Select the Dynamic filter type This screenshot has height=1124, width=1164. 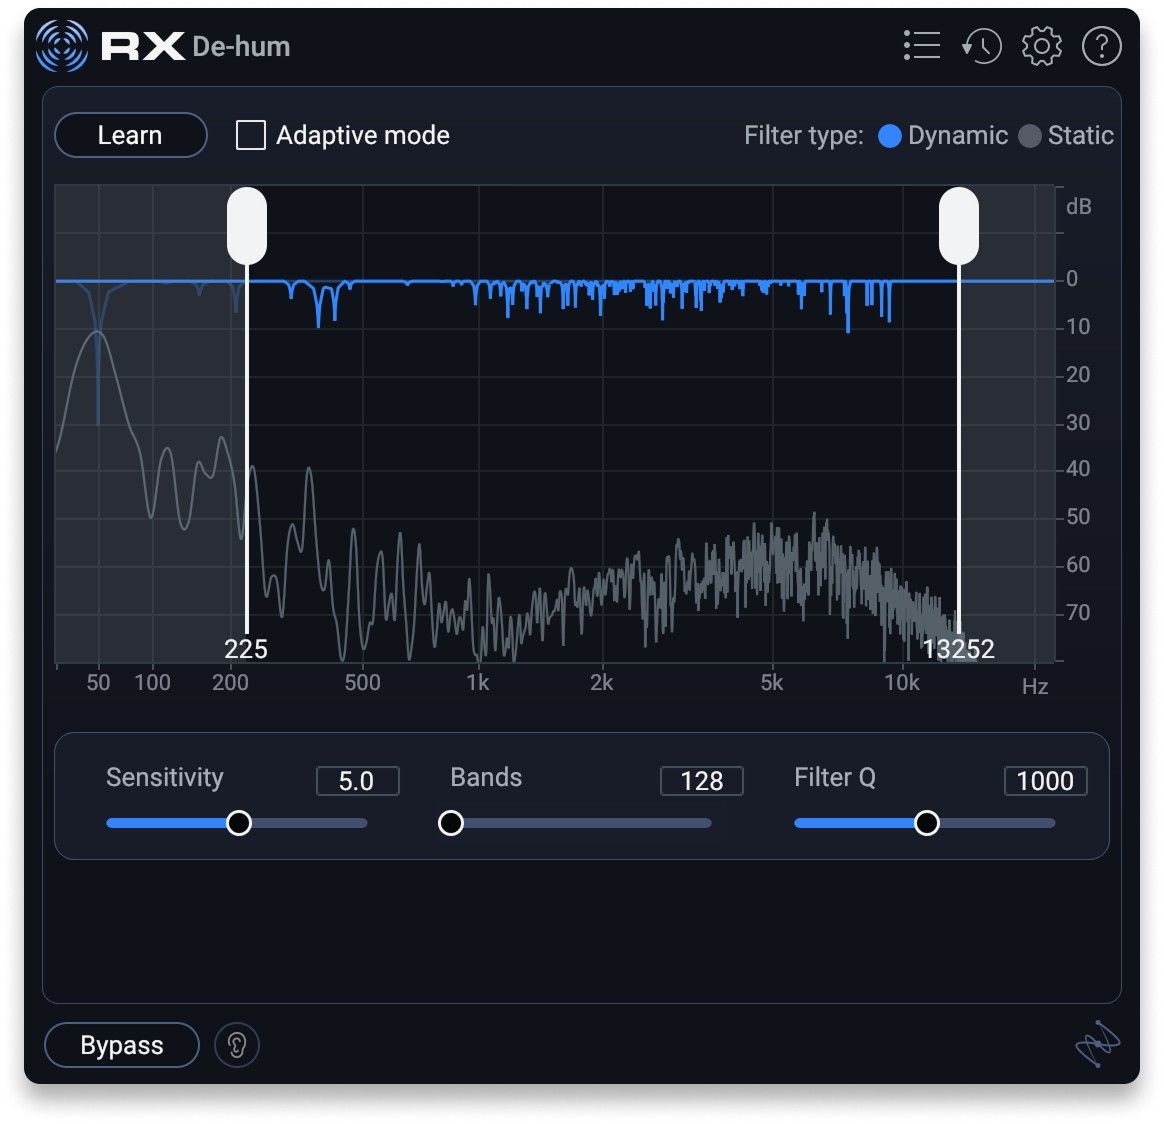(x=889, y=136)
